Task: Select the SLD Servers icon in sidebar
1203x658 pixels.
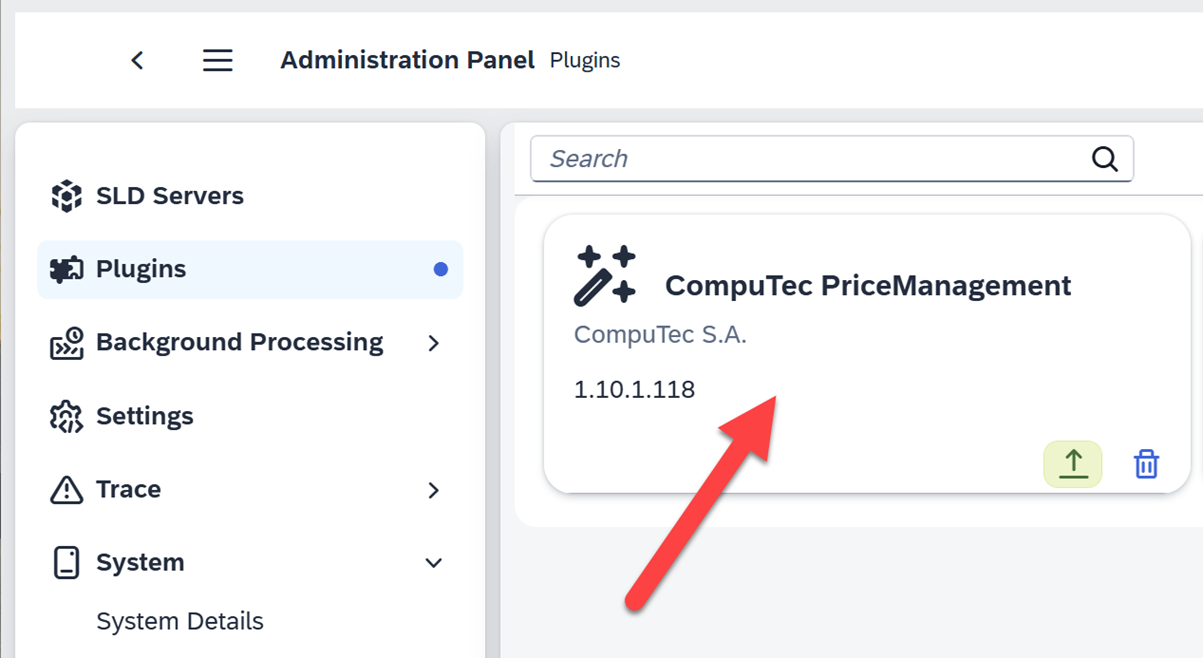Action: tap(66, 195)
